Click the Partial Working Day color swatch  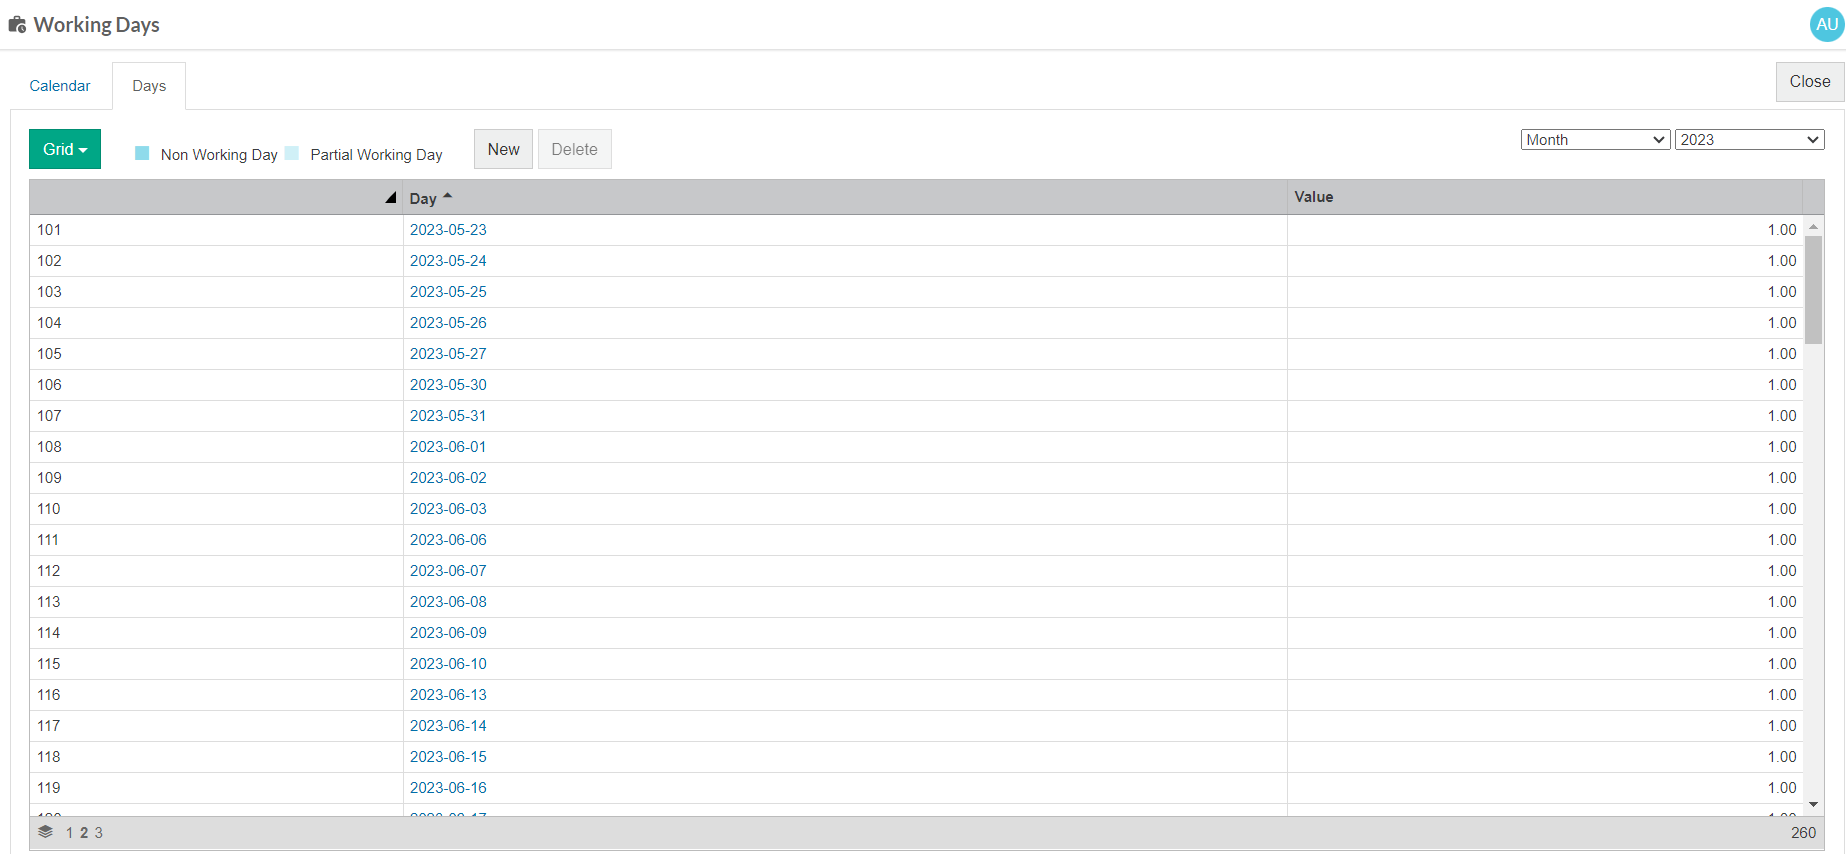point(292,154)
